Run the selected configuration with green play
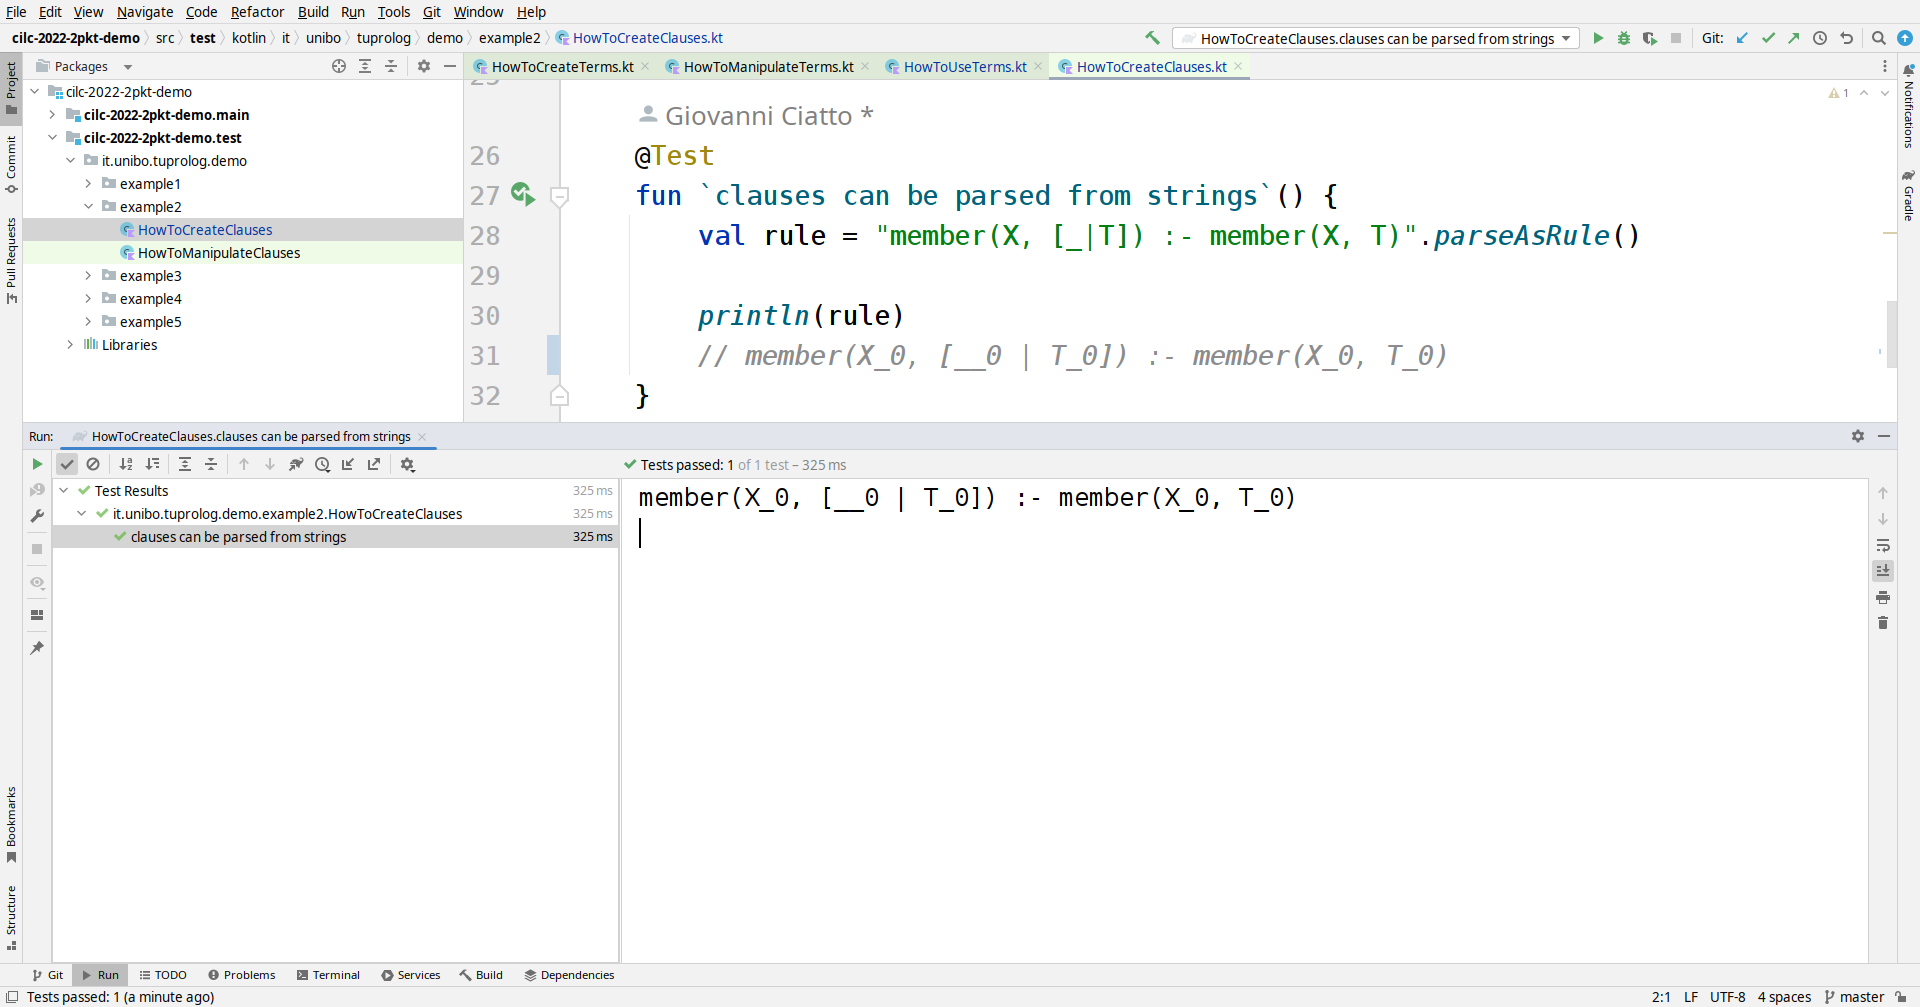Screen dimensions: 1920x1007 point(1598,38)
